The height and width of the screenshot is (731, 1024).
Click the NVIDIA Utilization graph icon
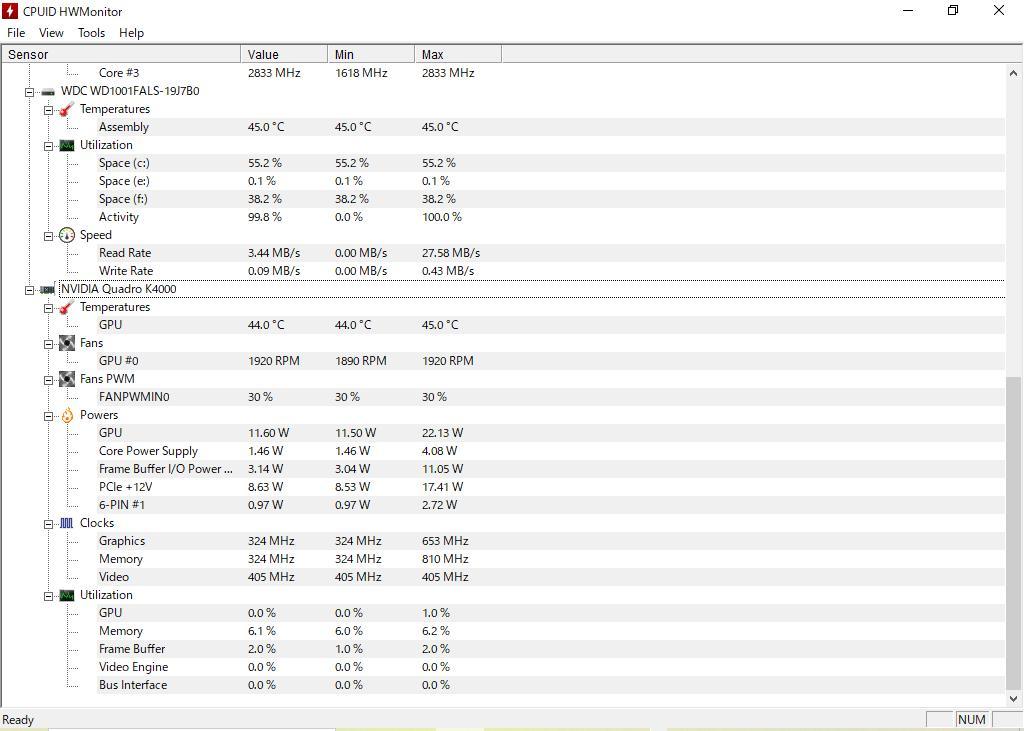click(67, 595)
